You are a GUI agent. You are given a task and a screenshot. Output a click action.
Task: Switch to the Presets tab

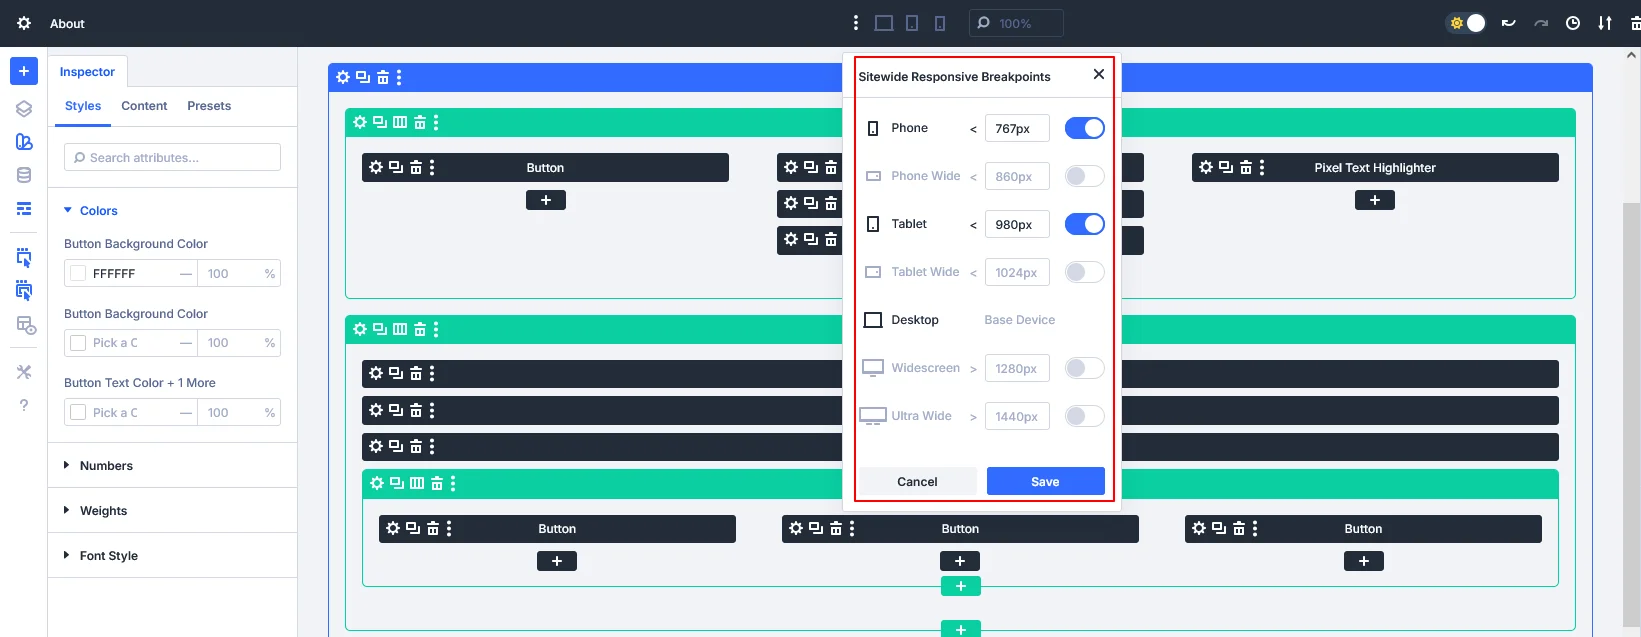coord(209,106)
